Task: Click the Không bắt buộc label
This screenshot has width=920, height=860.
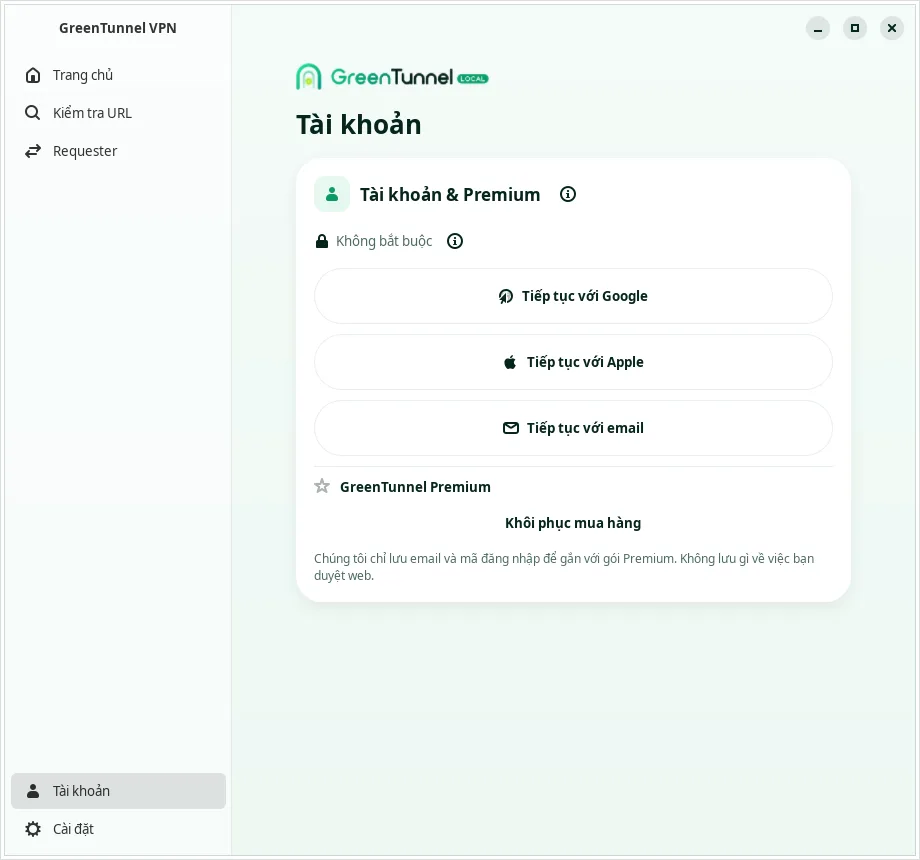Action: (384, 241)
